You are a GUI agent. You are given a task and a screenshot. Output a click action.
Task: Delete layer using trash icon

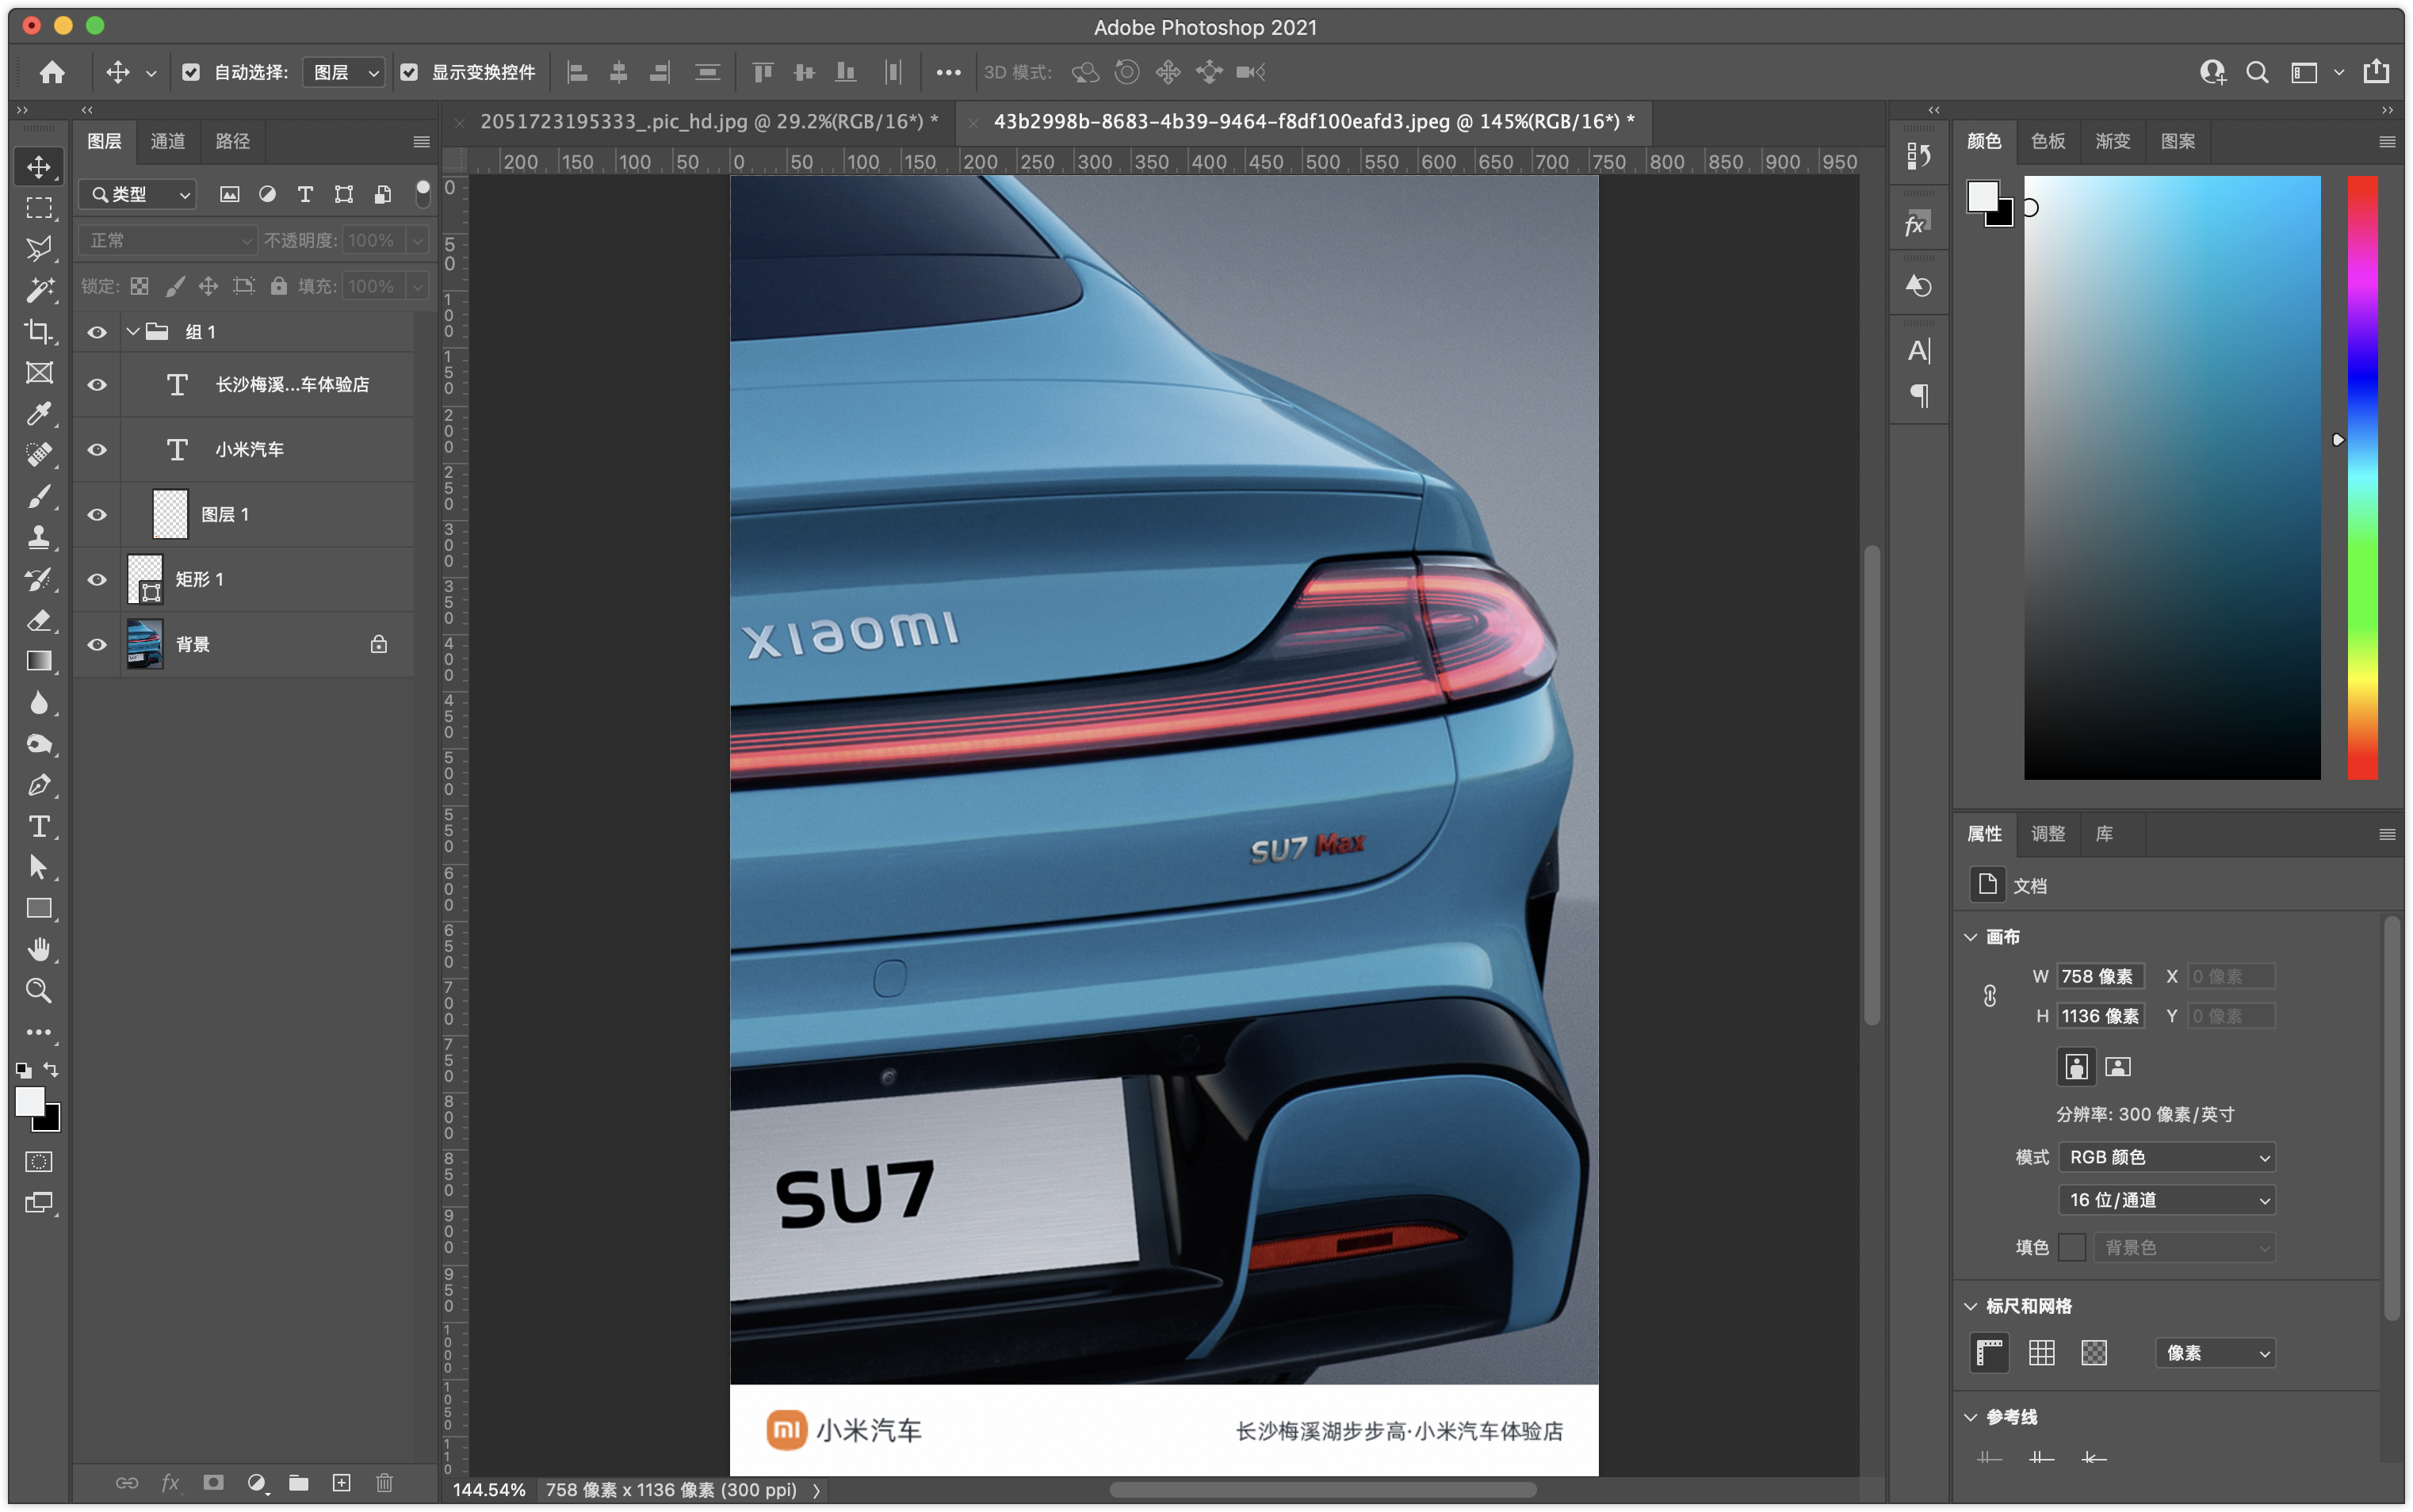[384, 1483]
